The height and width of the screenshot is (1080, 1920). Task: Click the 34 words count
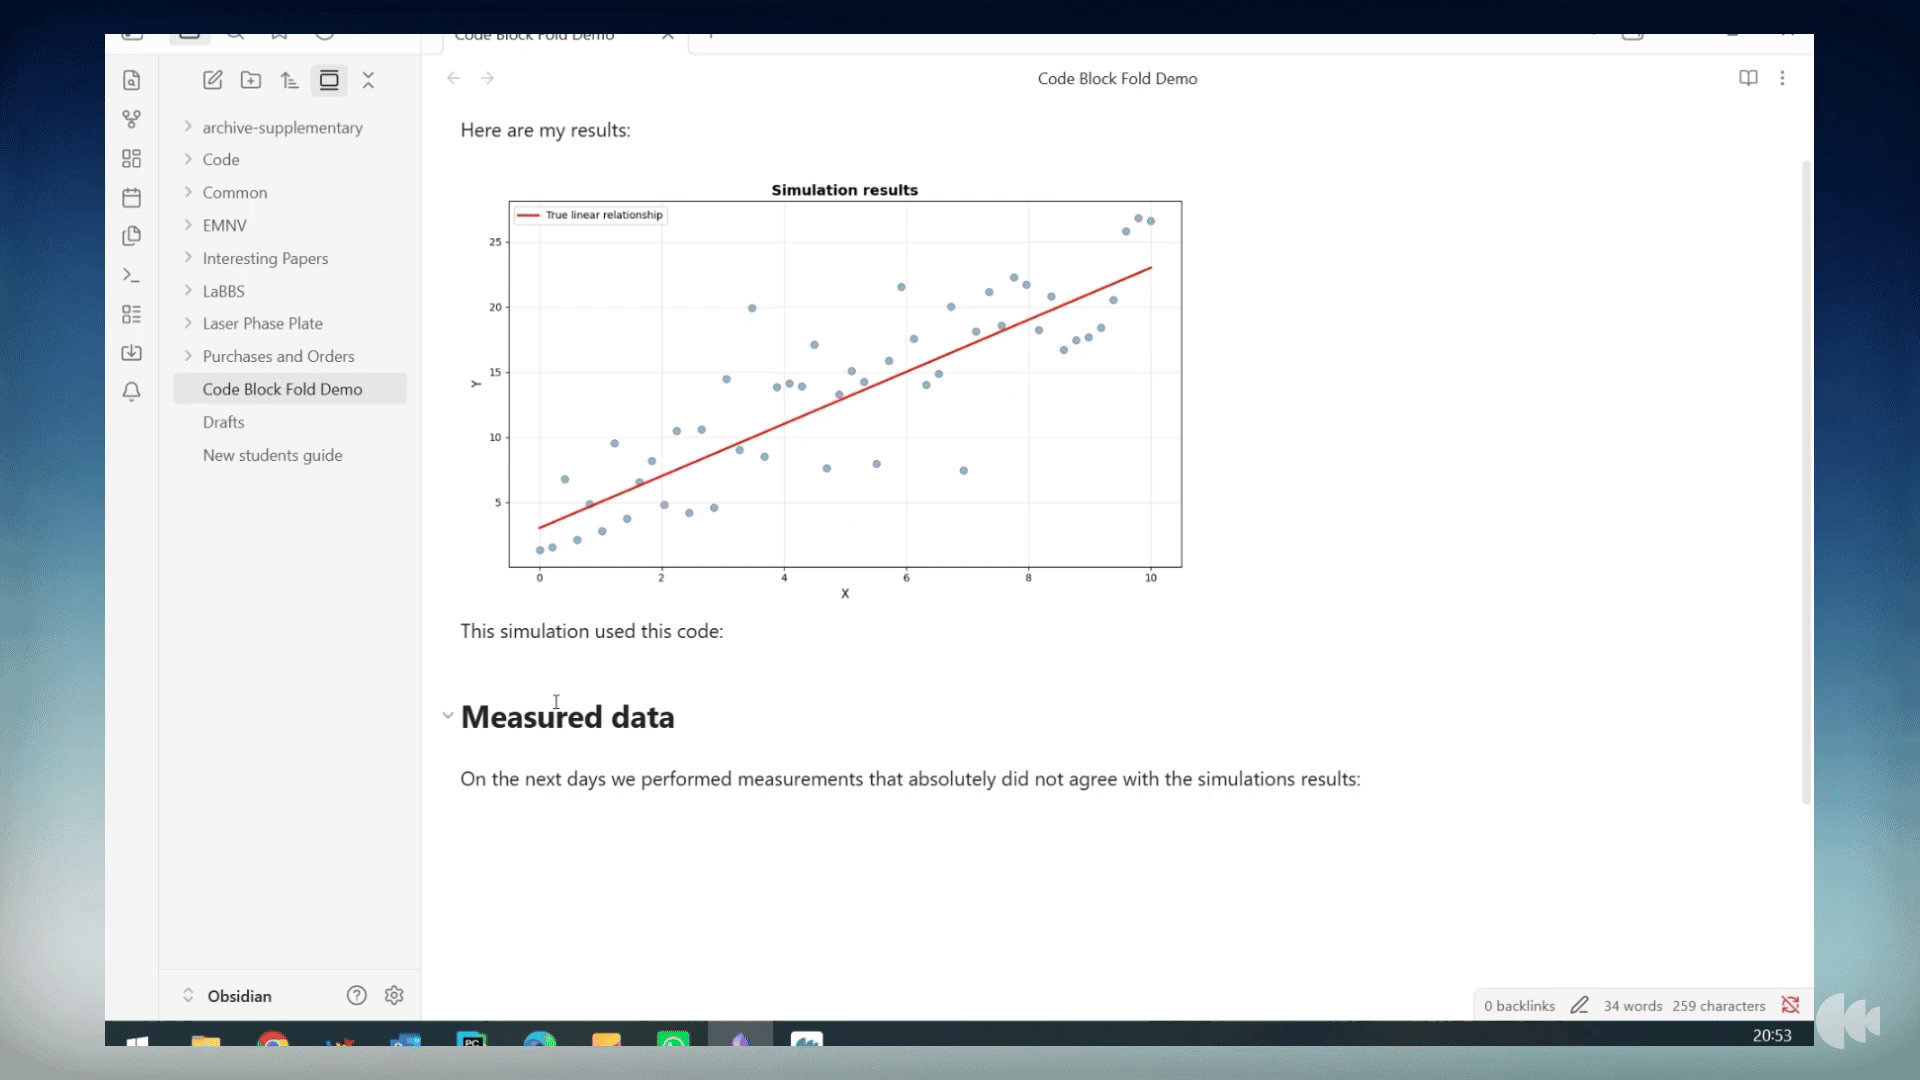[x=1632, y=1006]
